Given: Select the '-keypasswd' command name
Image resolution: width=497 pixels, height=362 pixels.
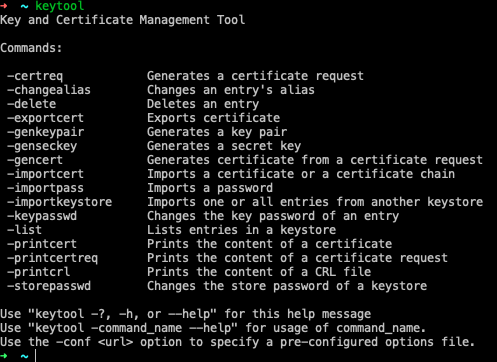Looking at the screenshot, I should tap(42, 216).
